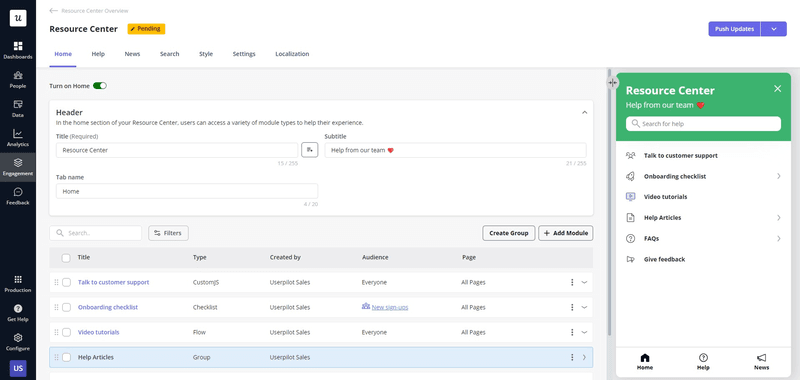This screenshot has width=800, height=380.
Task: Open Onboarding checklist in the preview
Action: pyautogui.click(x=703, y=176)
